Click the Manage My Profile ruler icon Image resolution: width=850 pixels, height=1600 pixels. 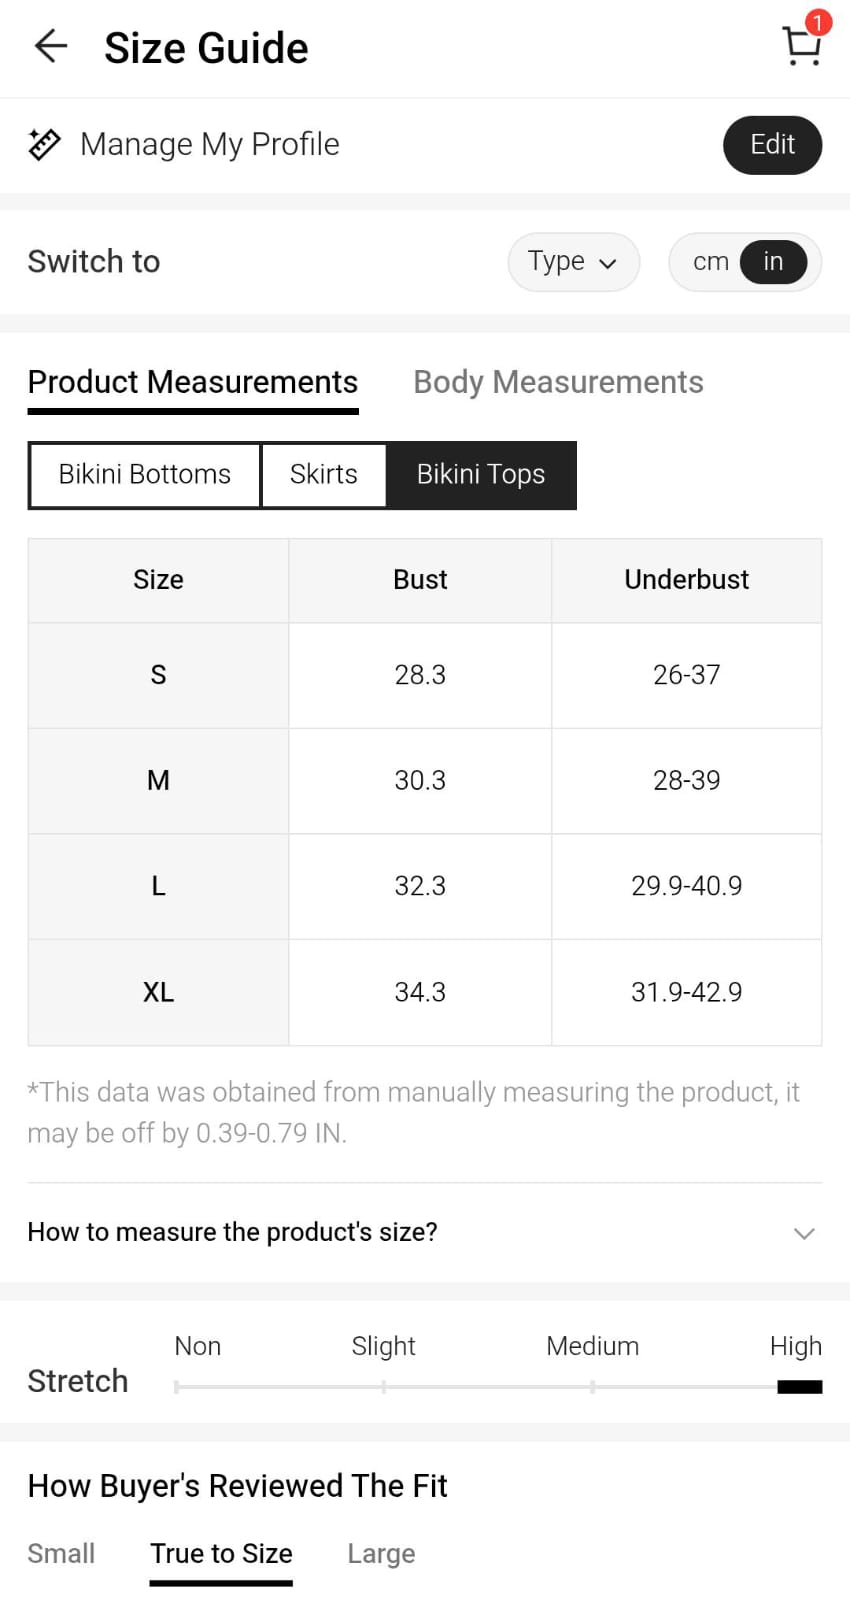tap(44, 144)
